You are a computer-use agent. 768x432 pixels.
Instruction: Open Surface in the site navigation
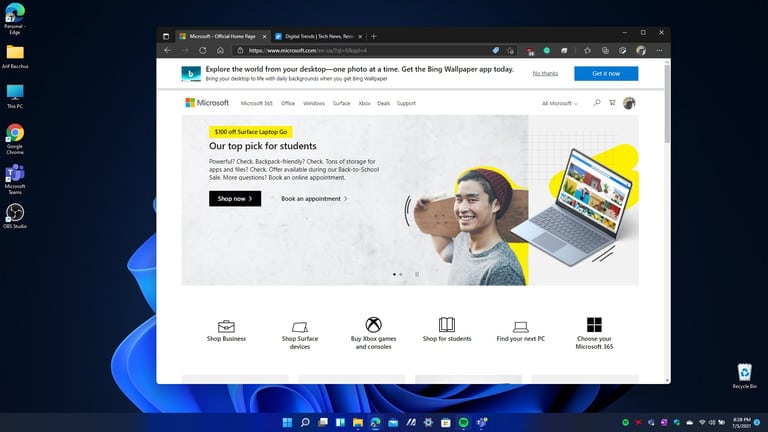click(341, 103)
